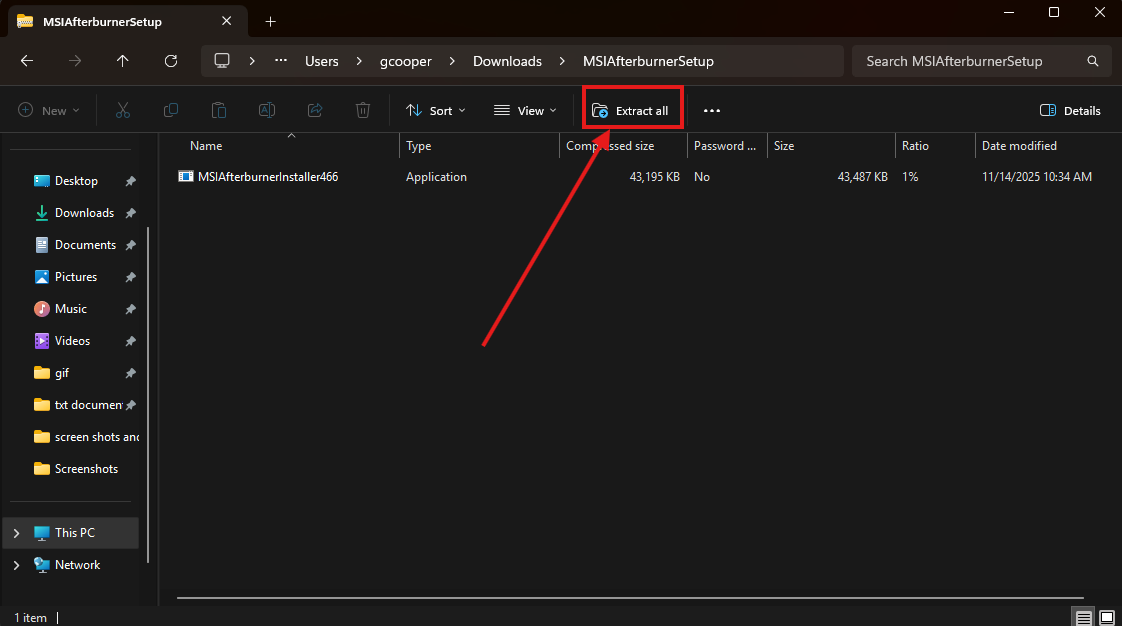Open the txt documents sidebar folder
1122x626 pixels.
click(88, 405)
